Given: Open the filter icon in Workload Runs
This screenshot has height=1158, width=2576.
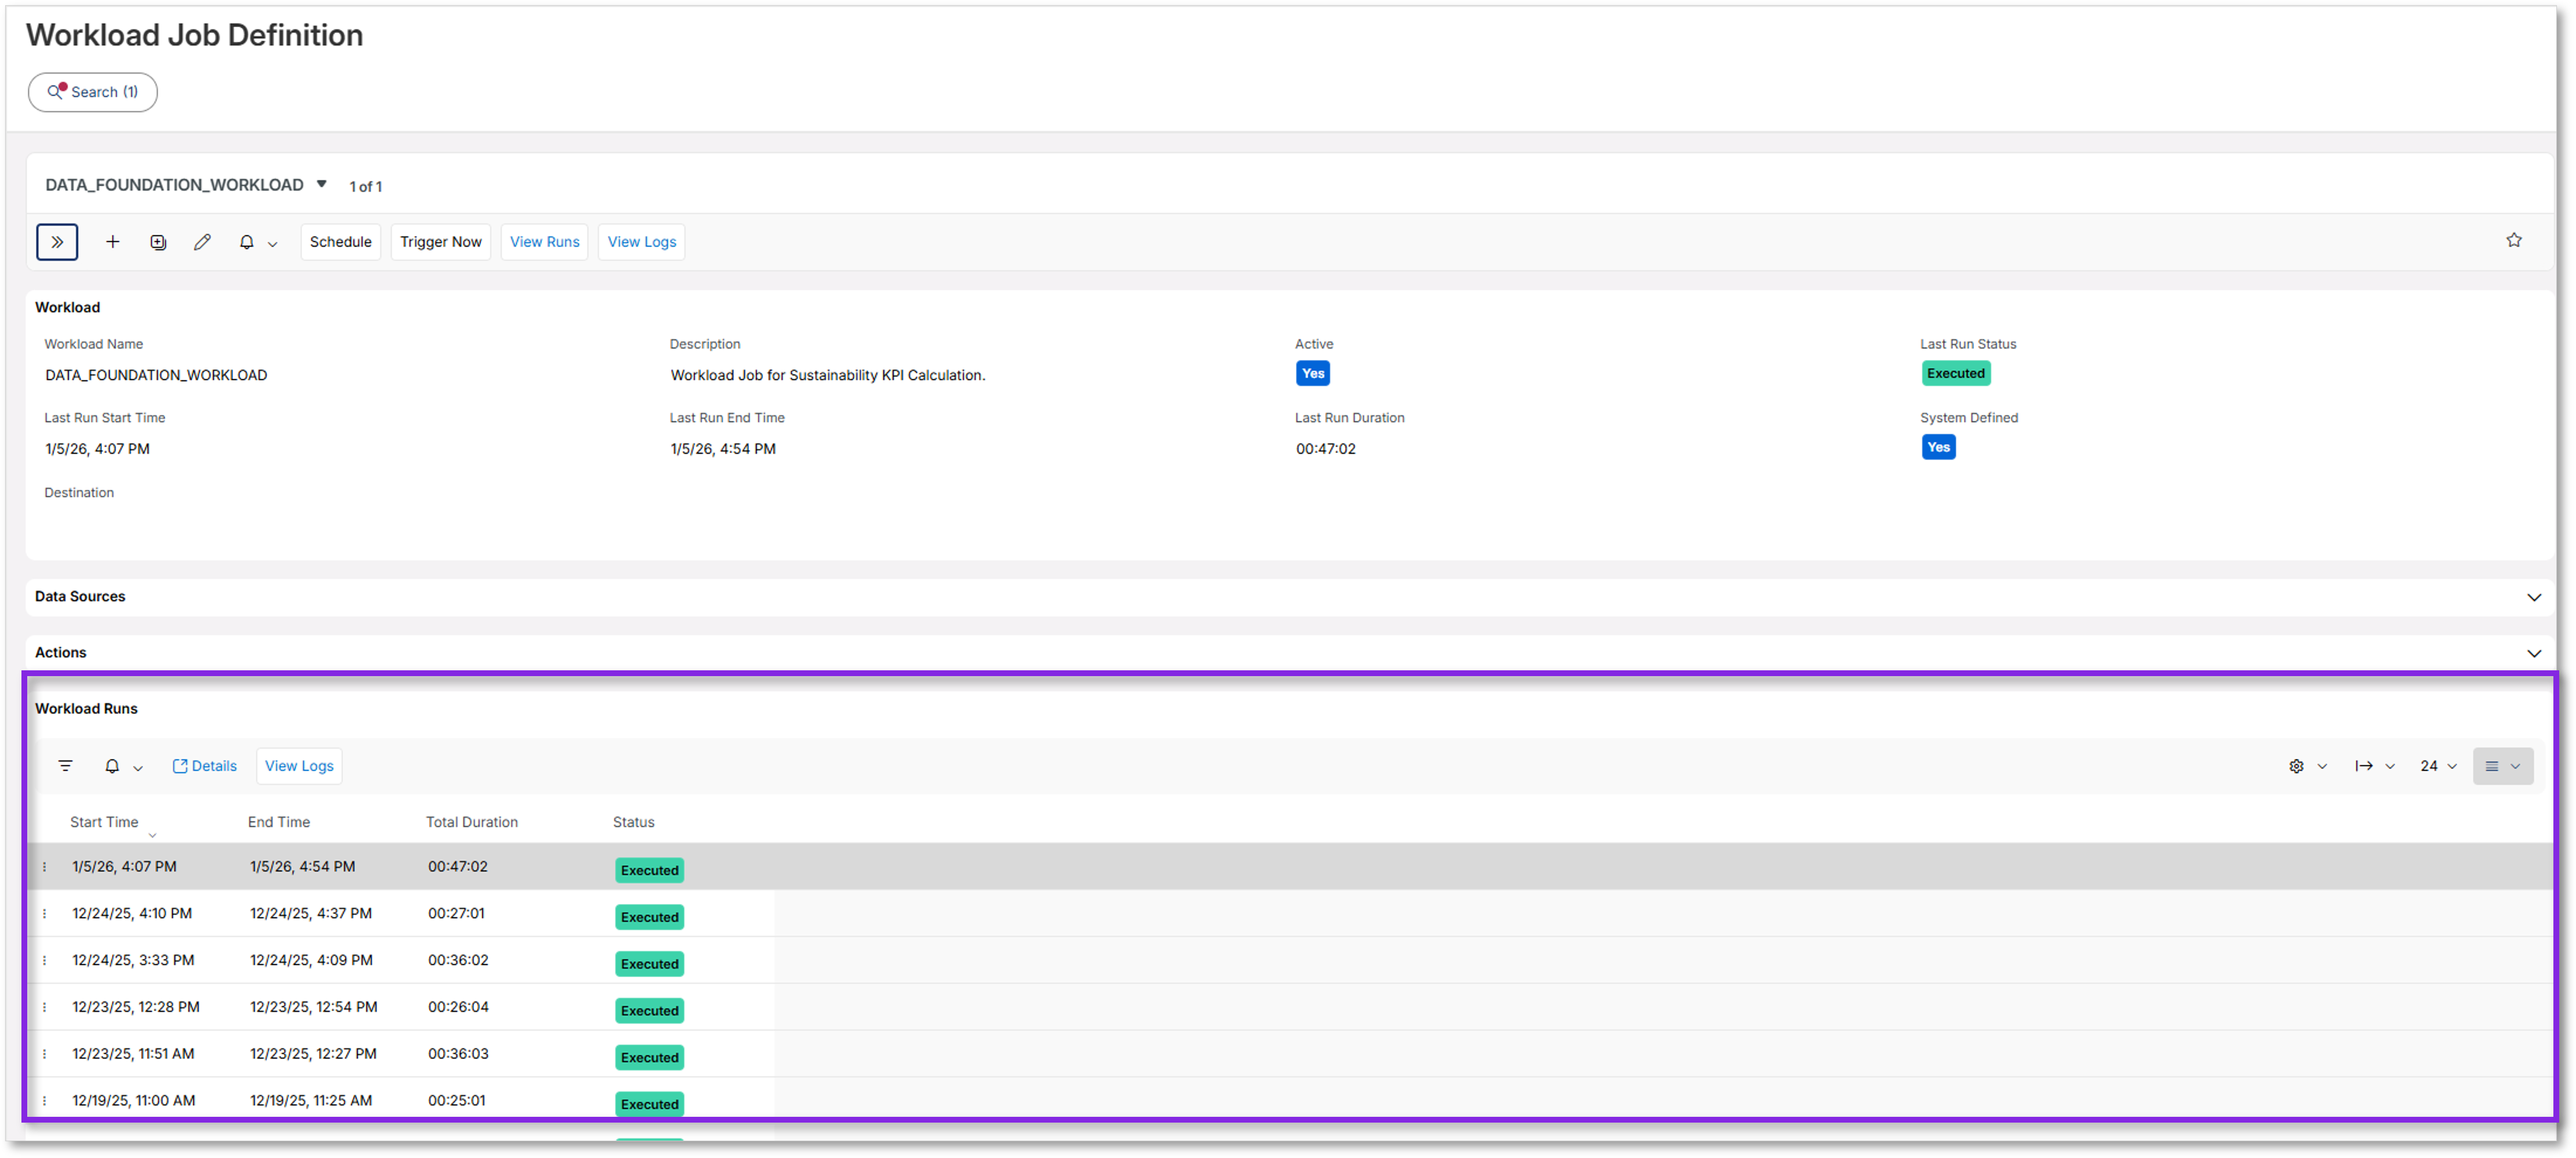Looking at the screenshot, I should (66, 766).
